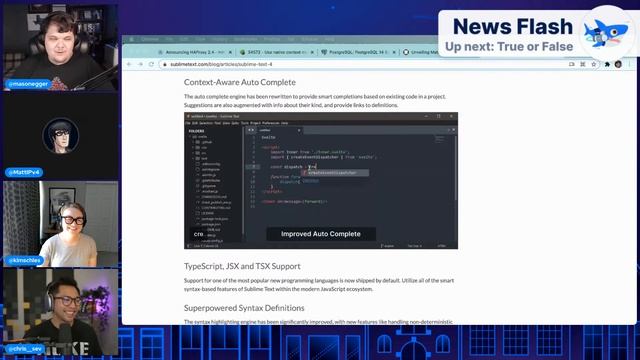Click the FOLDERS sidebar header in the Sublime demo

click(196, 131)
